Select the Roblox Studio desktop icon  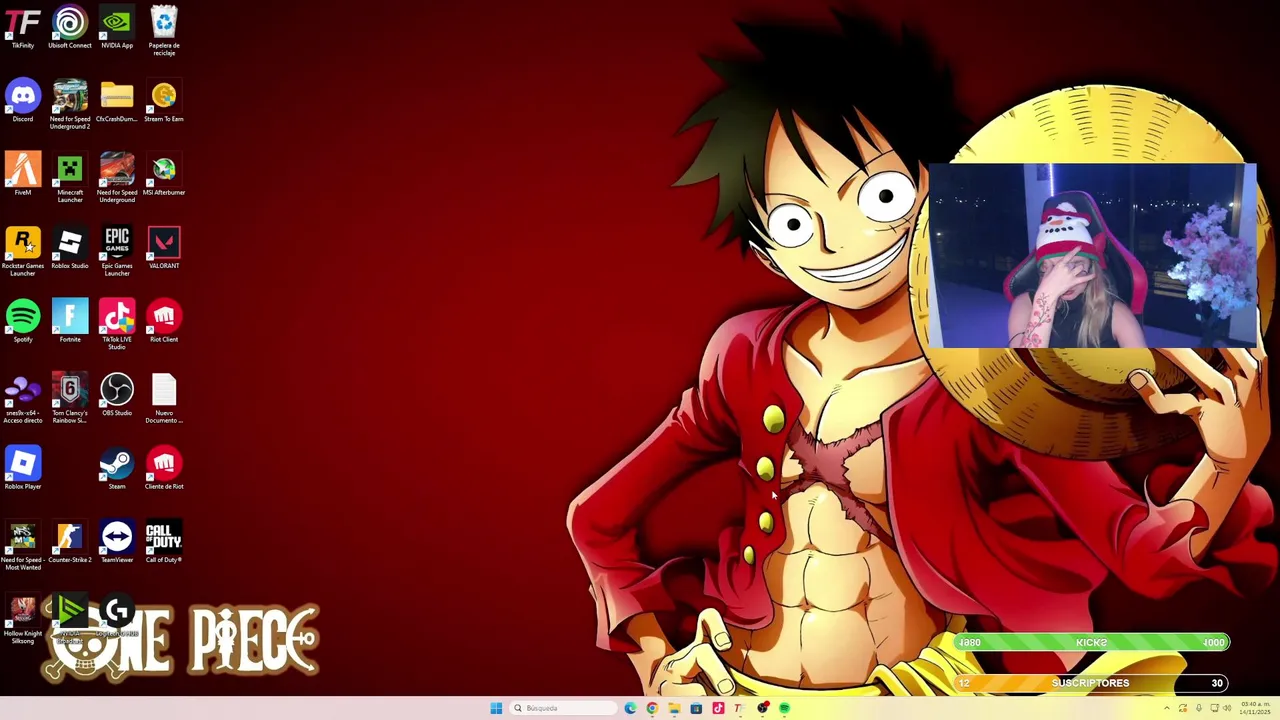point(70,248)
